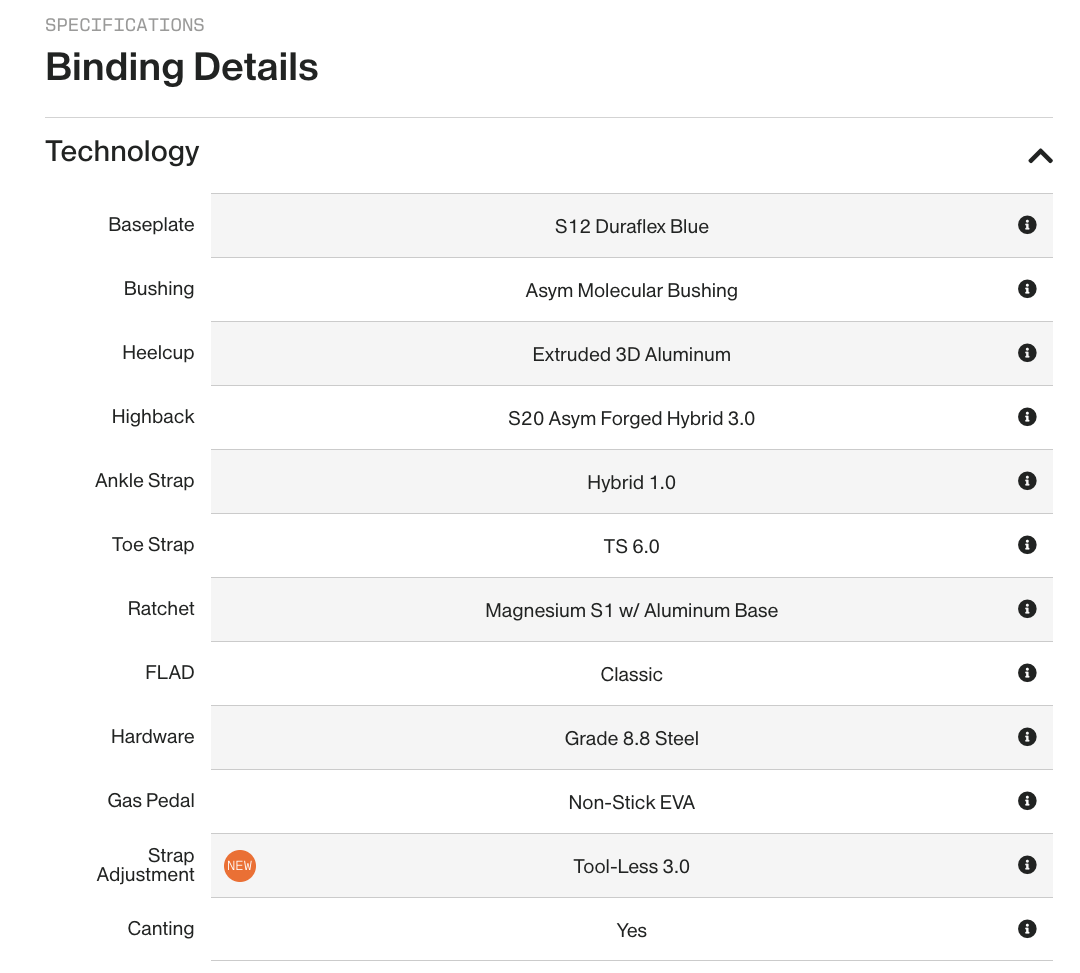
Task: Click the Technology section heading
Action: point(122,152)
